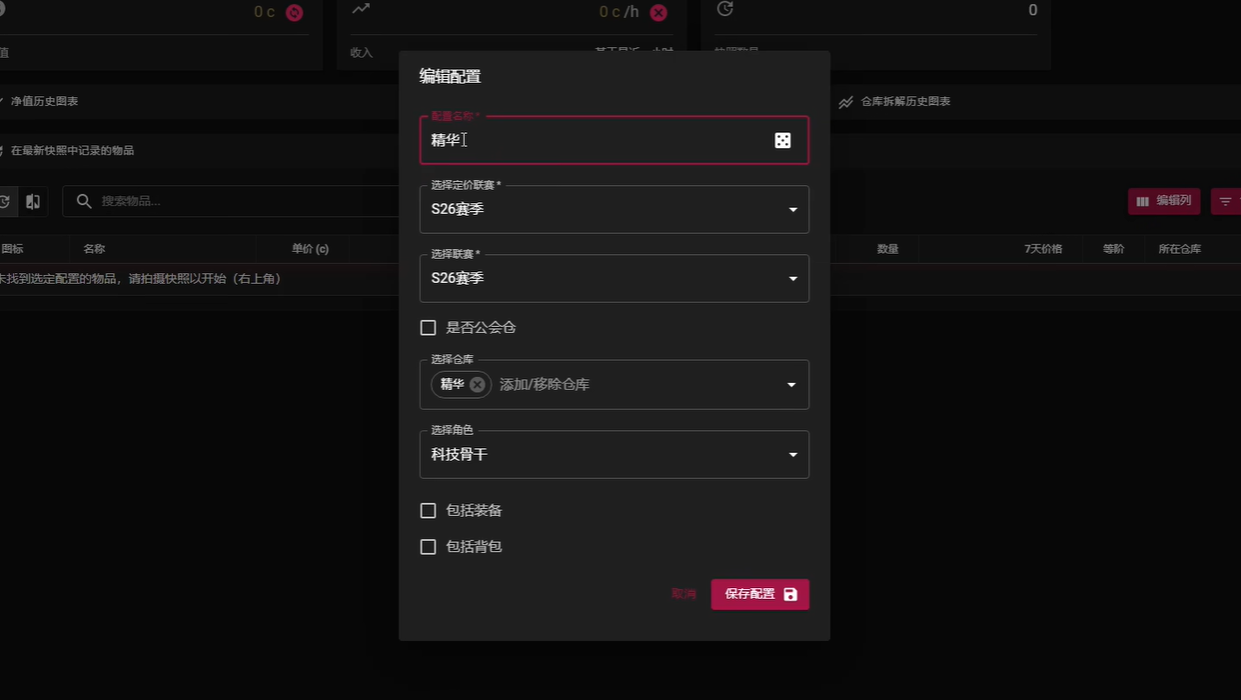Screen dimensions: 1241x700
Task: Click the 取消 cancel button
Action: pyautogui.click(x=684, y=594)
